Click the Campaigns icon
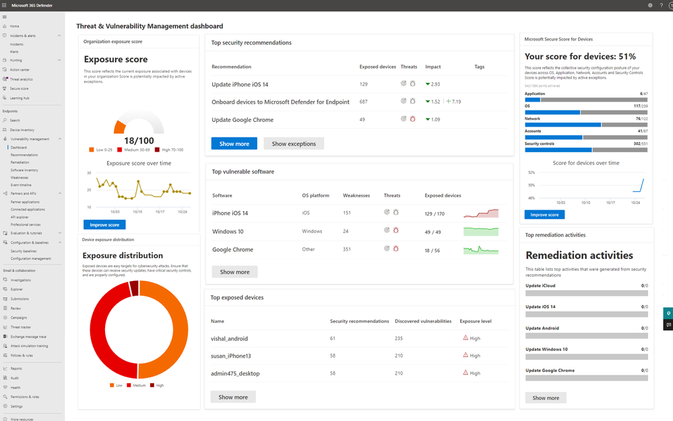 pyautogui.click(x=5, y=318)
